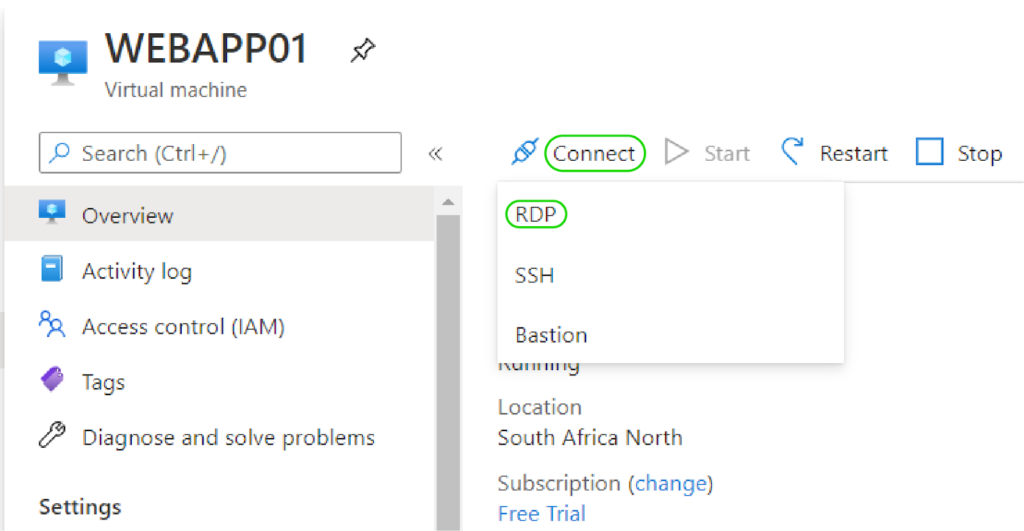
Task: Click the WEBAPP01 virtual machine icon
Action: 63,63
